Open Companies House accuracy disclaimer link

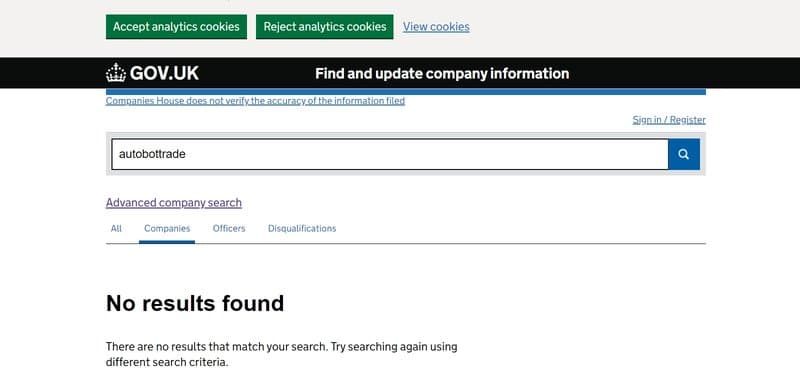[x=255, y=101]
